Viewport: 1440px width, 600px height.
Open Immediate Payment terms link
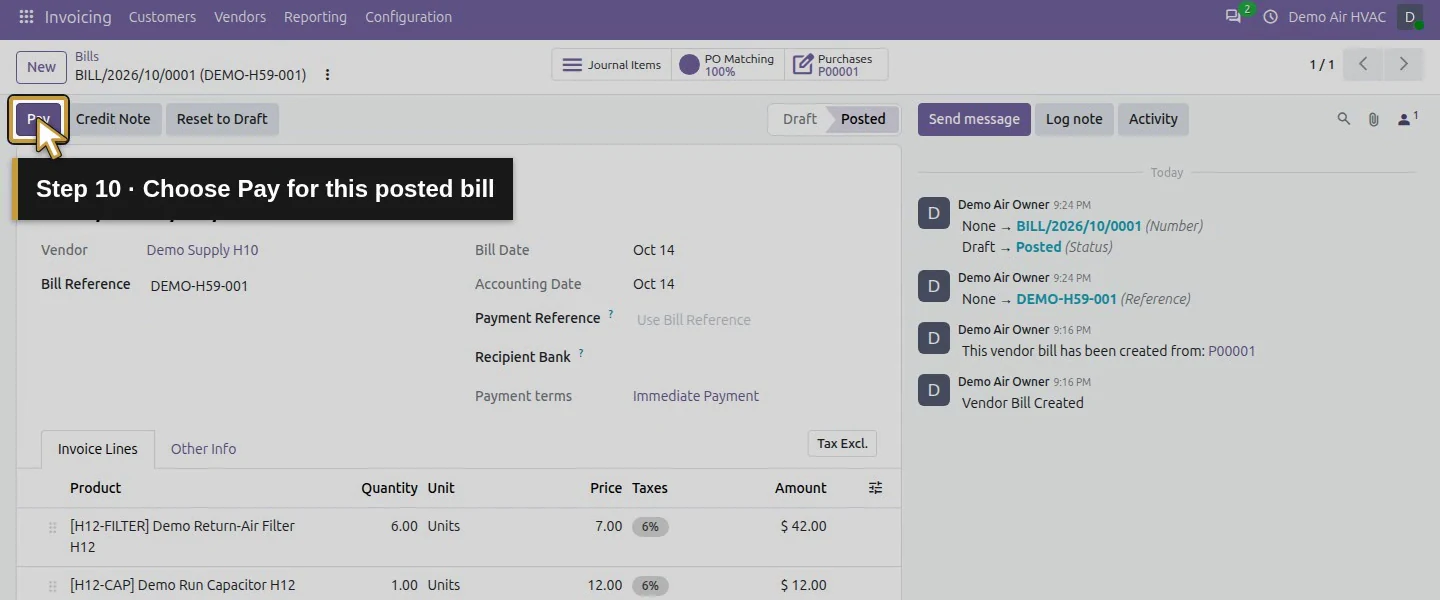pos(696,396)
